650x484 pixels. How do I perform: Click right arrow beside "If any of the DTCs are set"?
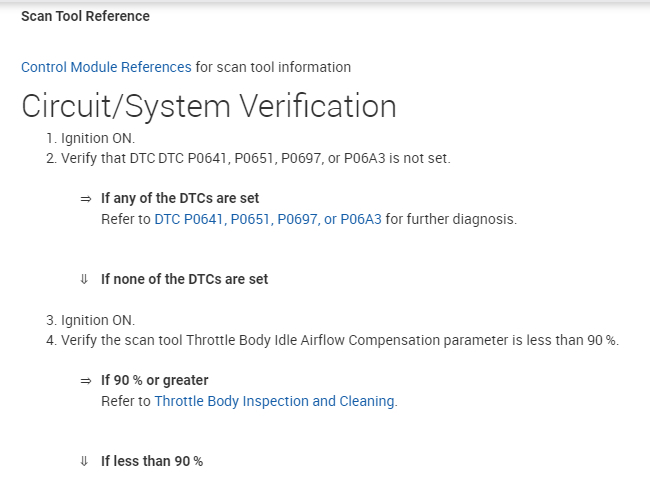point(86,199)
